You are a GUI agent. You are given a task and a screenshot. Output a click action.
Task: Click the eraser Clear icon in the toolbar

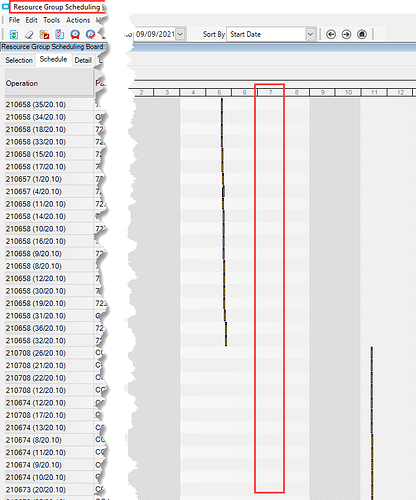(29, 34)
